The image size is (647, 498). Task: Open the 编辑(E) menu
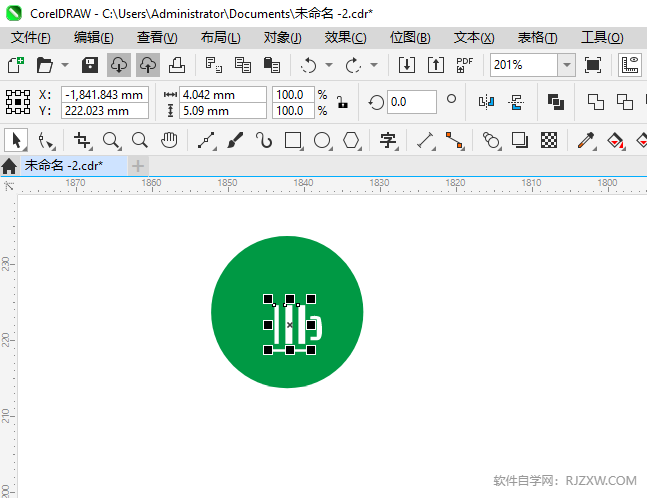(94, 38)
